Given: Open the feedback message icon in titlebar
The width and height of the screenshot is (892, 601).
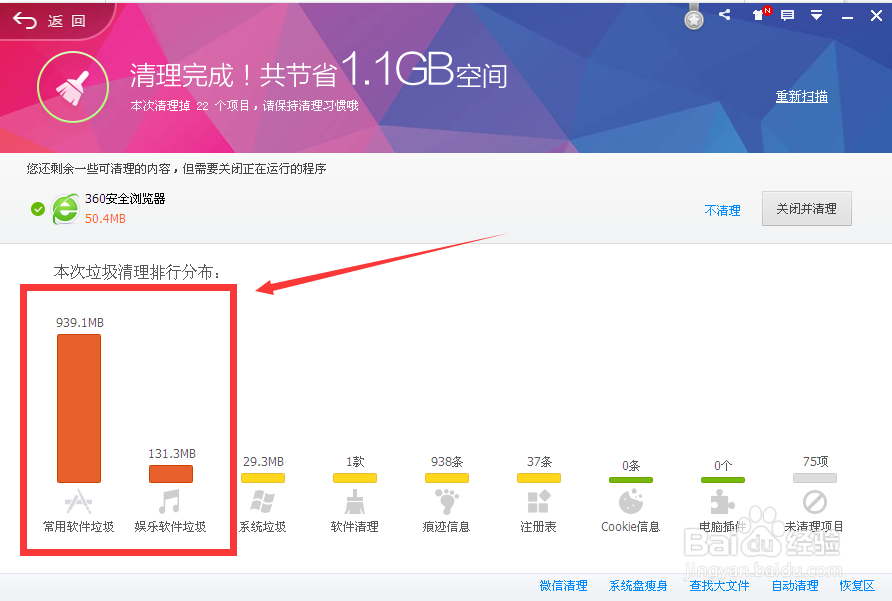Looking at the screenshot, I should click(x=786, y=15).
